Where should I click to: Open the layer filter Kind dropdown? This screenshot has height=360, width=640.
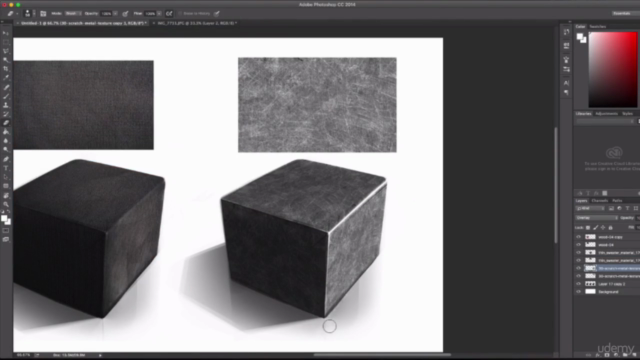[590, 208]
